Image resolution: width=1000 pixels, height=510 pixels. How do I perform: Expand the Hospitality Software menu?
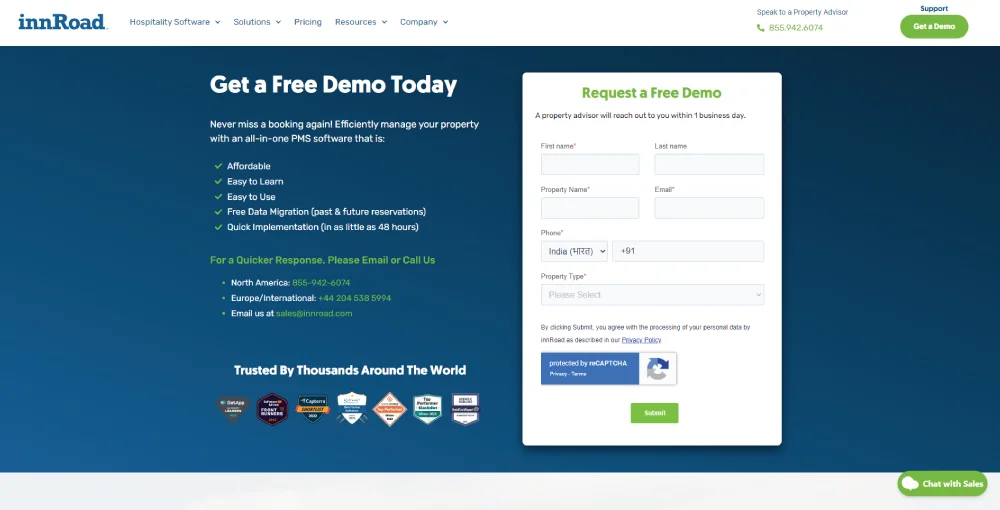pyautogui.click(x=175, y=22)
